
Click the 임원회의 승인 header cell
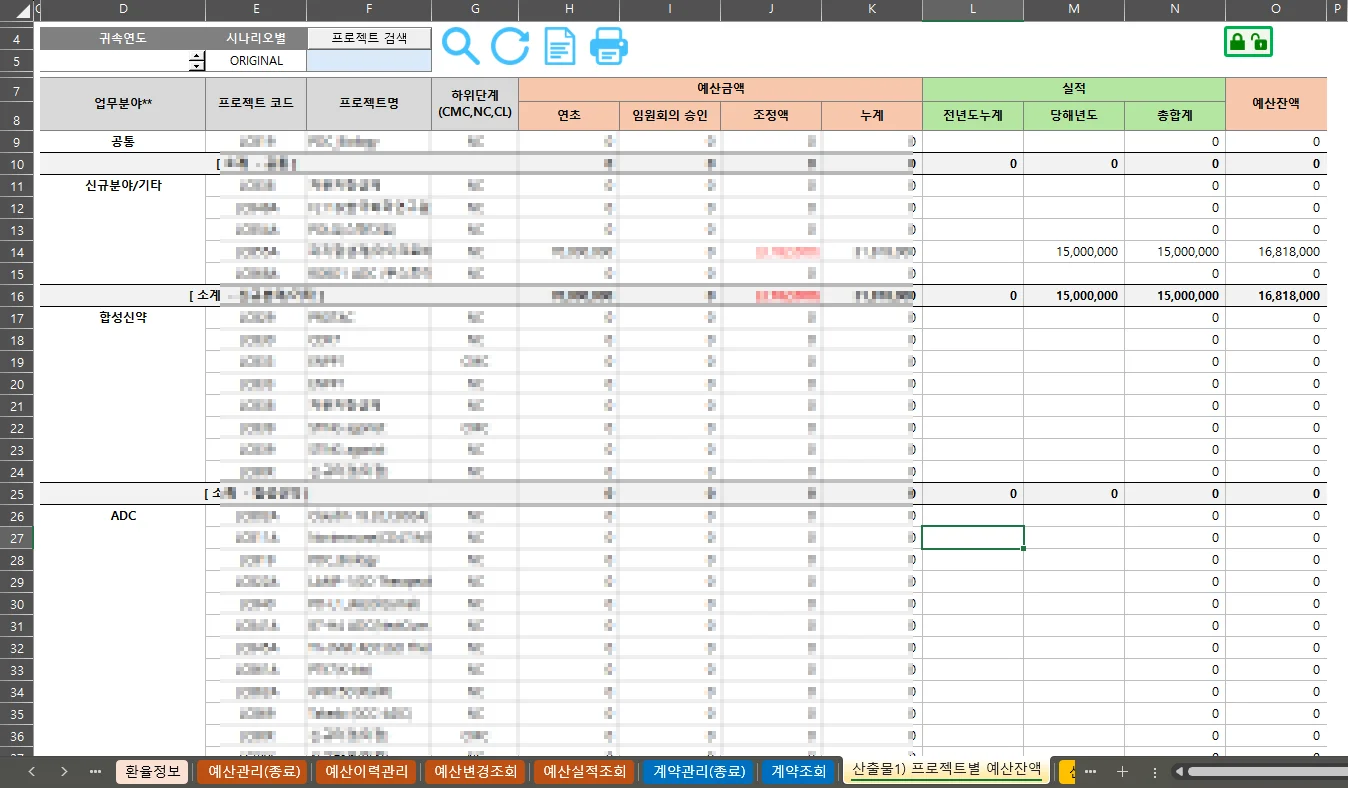tap(670, 115)
